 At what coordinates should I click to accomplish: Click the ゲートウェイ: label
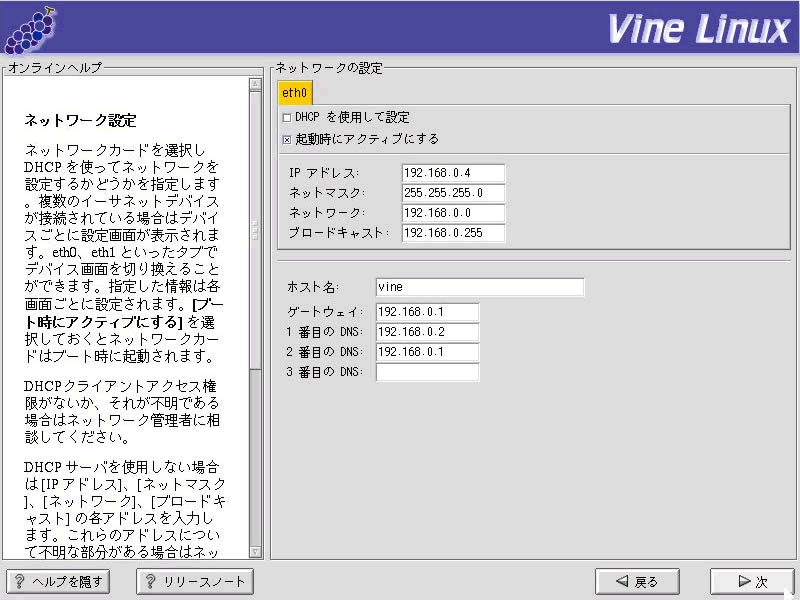pos(326,312)
